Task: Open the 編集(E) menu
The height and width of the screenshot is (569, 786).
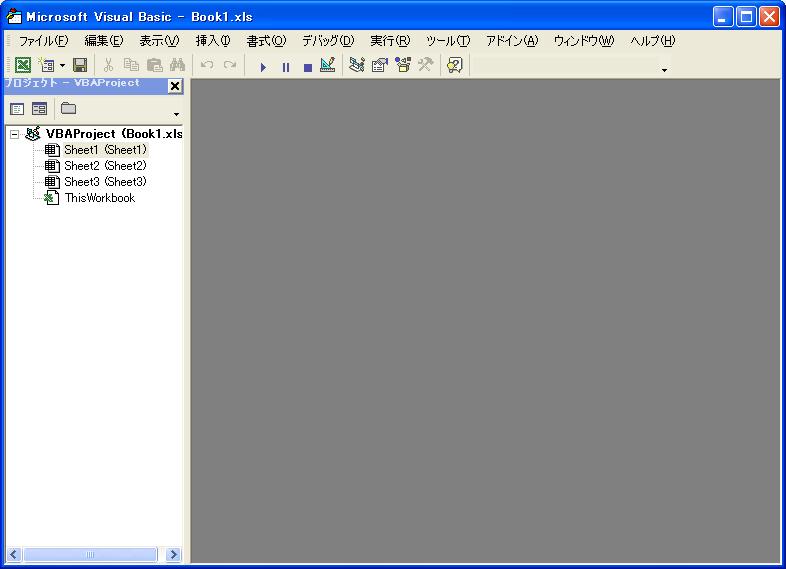Action: tap(104, 41)
